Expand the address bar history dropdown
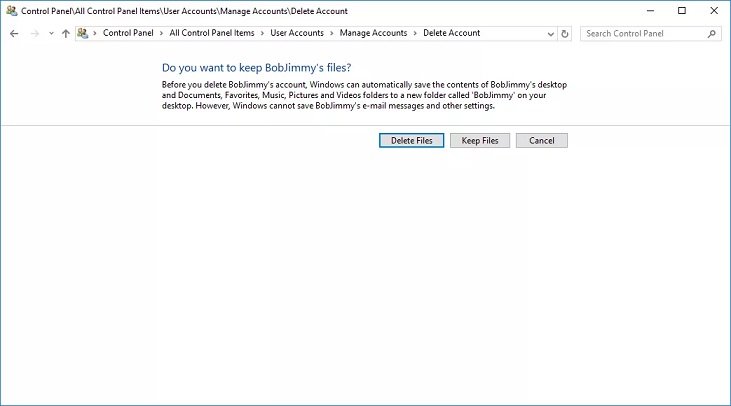731x406 pixels. point(548,33)
